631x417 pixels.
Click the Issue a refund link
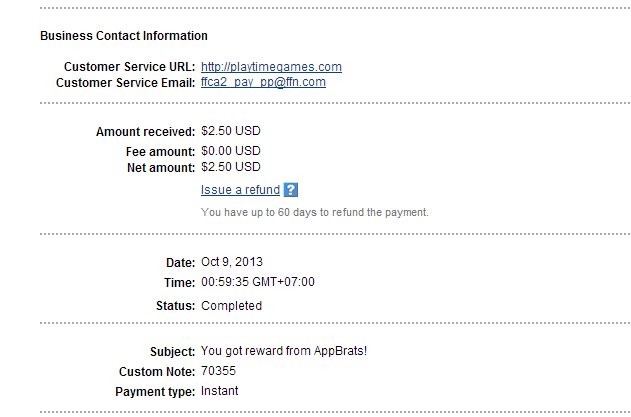coord(240,190)
